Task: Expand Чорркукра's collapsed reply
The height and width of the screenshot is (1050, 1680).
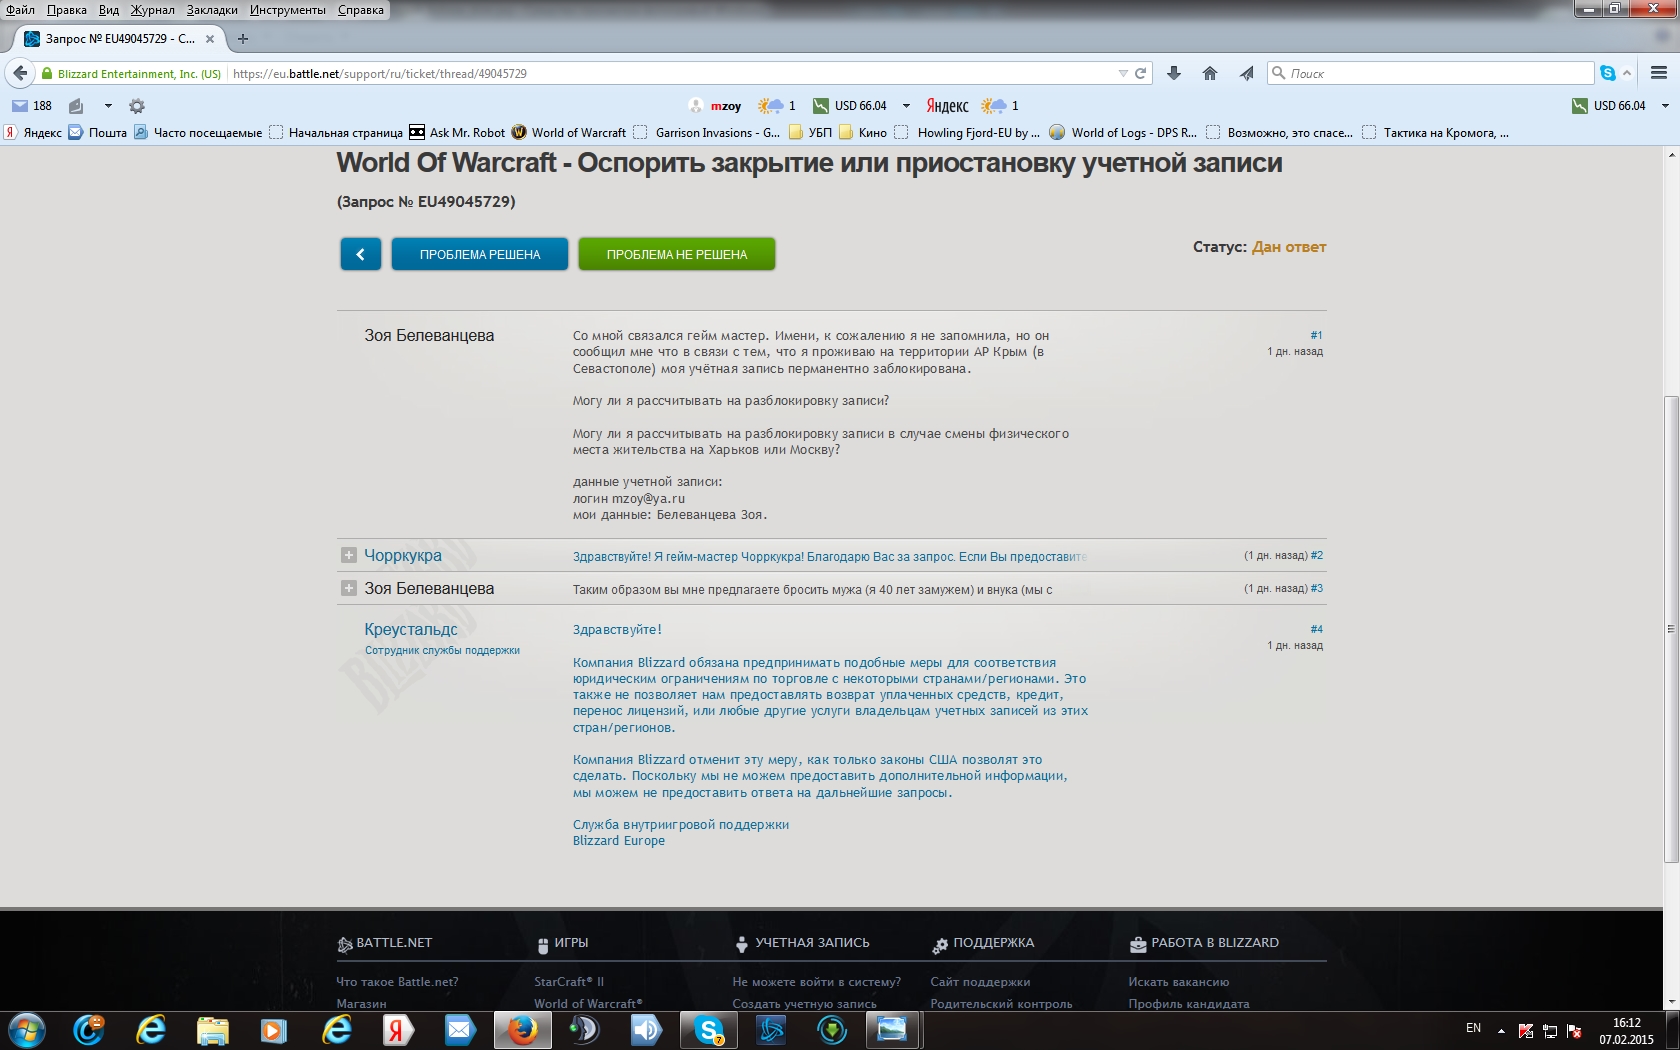Action: [x=349, y=555]
